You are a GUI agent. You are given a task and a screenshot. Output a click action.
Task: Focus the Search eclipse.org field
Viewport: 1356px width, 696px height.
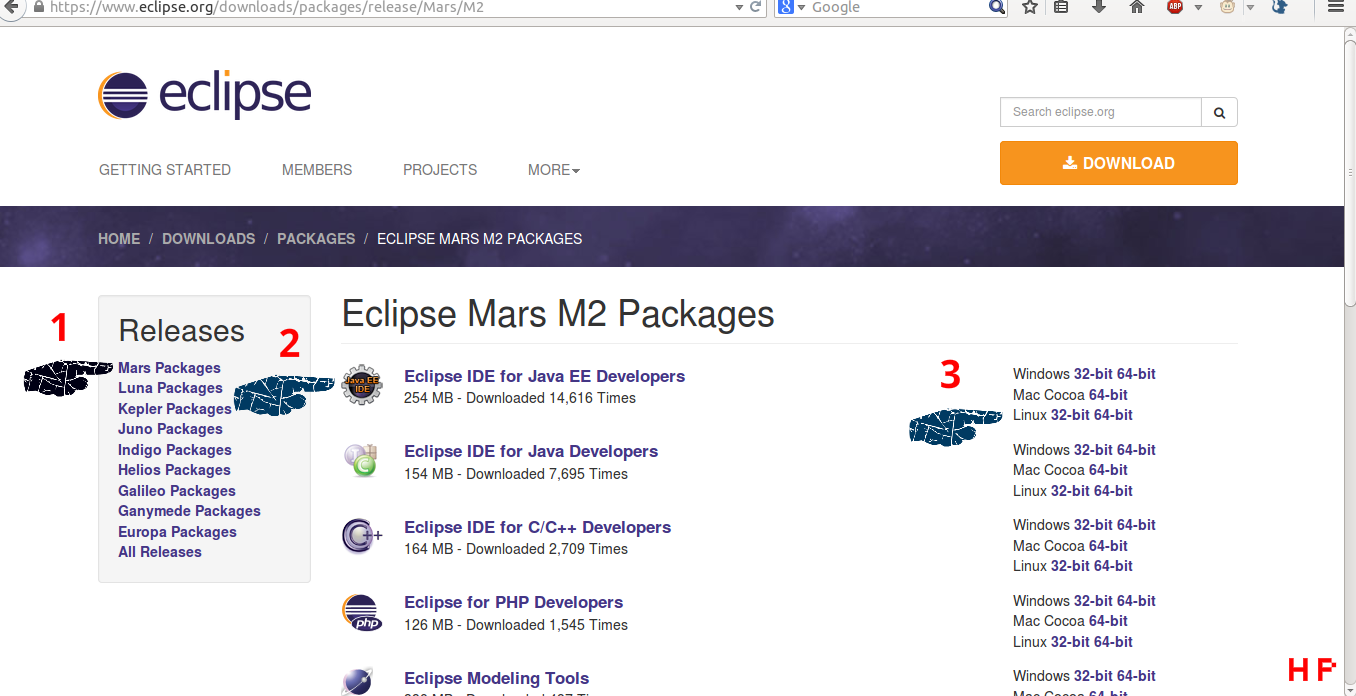pyautogui.click(x=1101, y=112)
